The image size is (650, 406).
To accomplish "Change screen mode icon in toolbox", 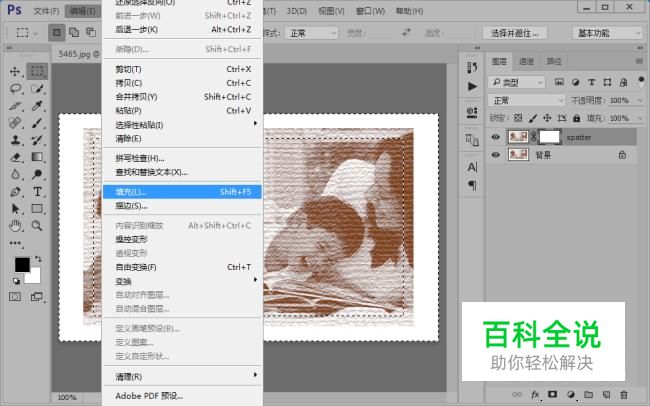I will click(36, 297).
